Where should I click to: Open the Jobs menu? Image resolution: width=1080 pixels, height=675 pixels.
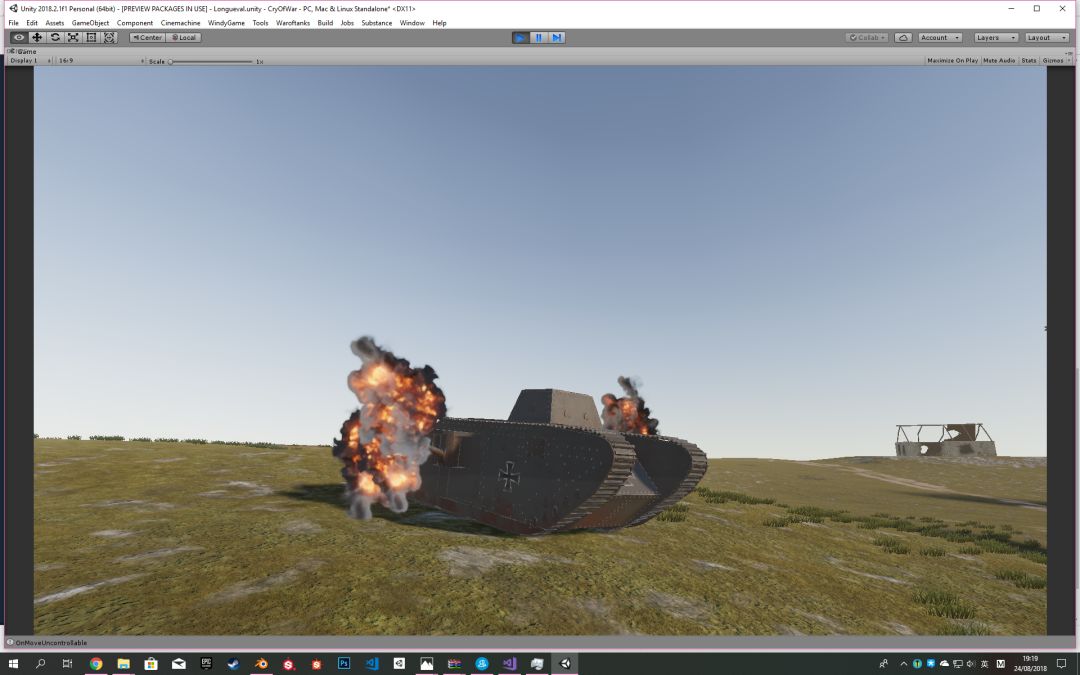click(347, 23)
